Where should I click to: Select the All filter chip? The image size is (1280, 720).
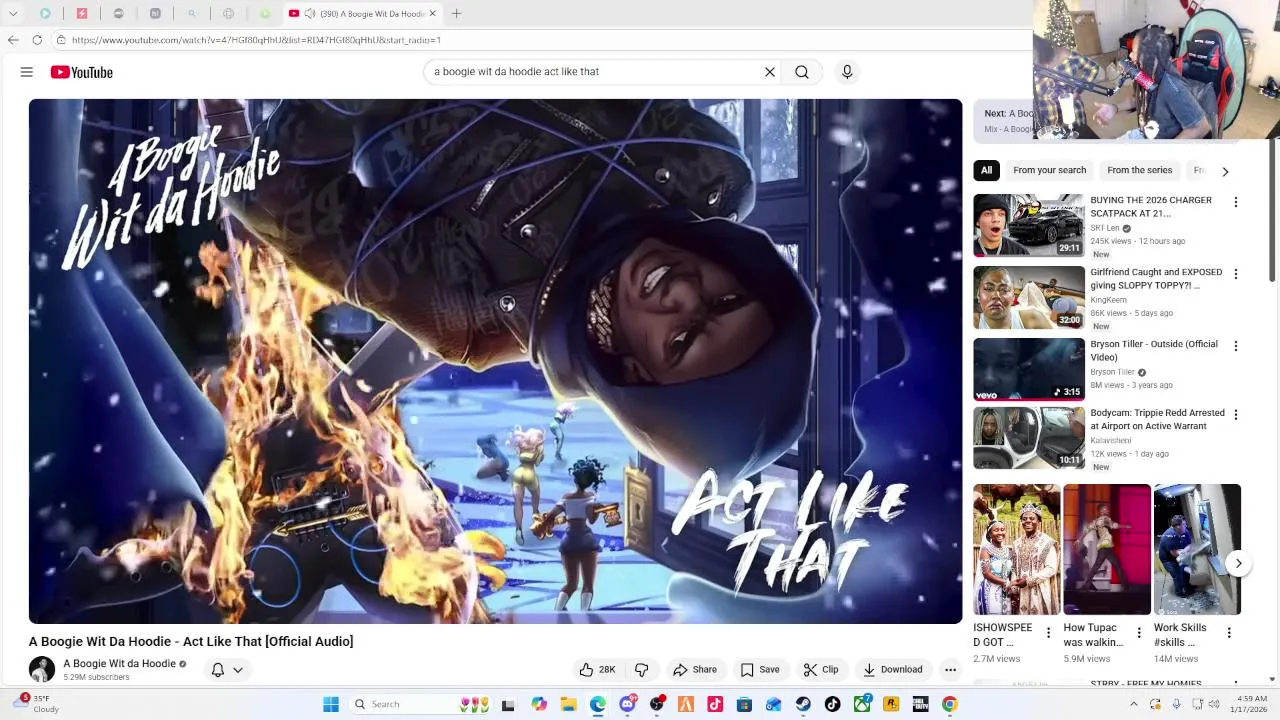tap(986, 170)
